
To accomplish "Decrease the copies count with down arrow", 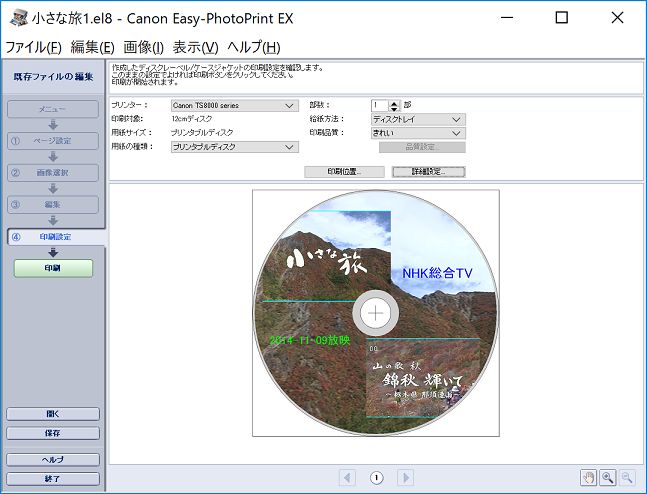I will [394, 109].
